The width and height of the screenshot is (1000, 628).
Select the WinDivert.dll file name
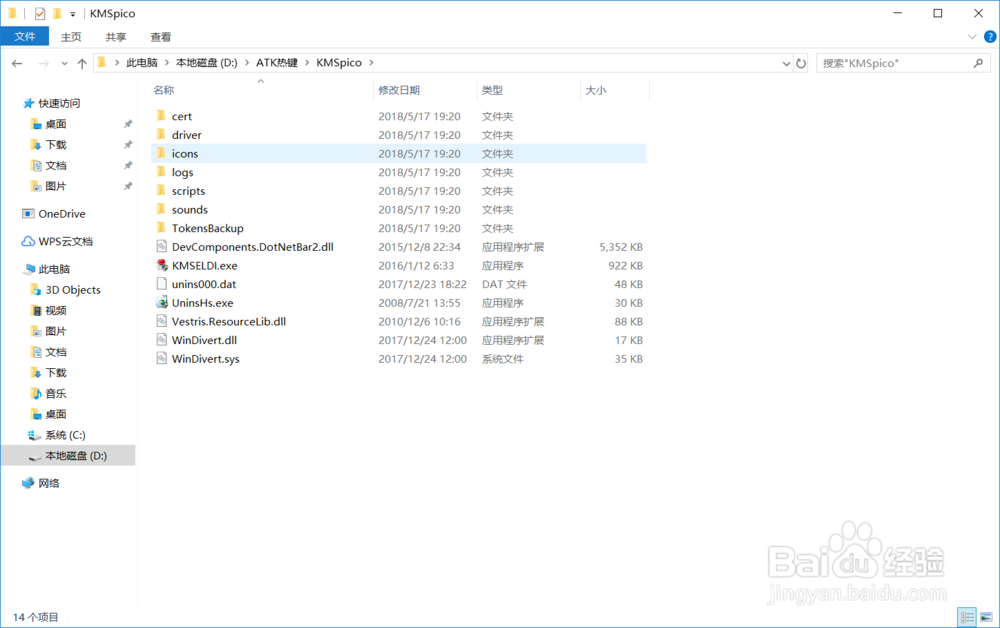(x=204, y=340)
